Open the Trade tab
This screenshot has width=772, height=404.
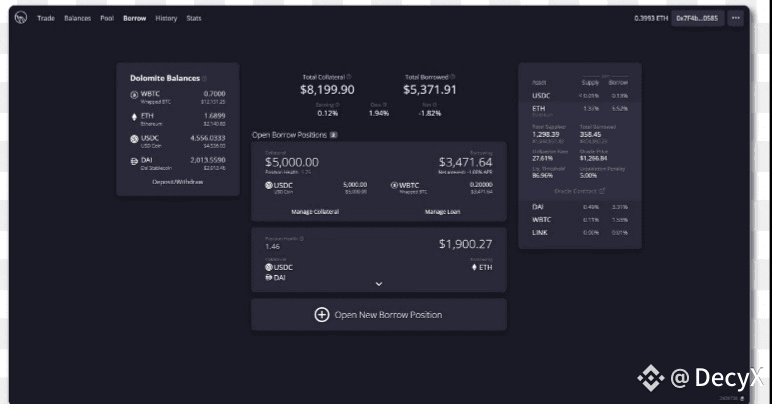(x=46, y=18)
